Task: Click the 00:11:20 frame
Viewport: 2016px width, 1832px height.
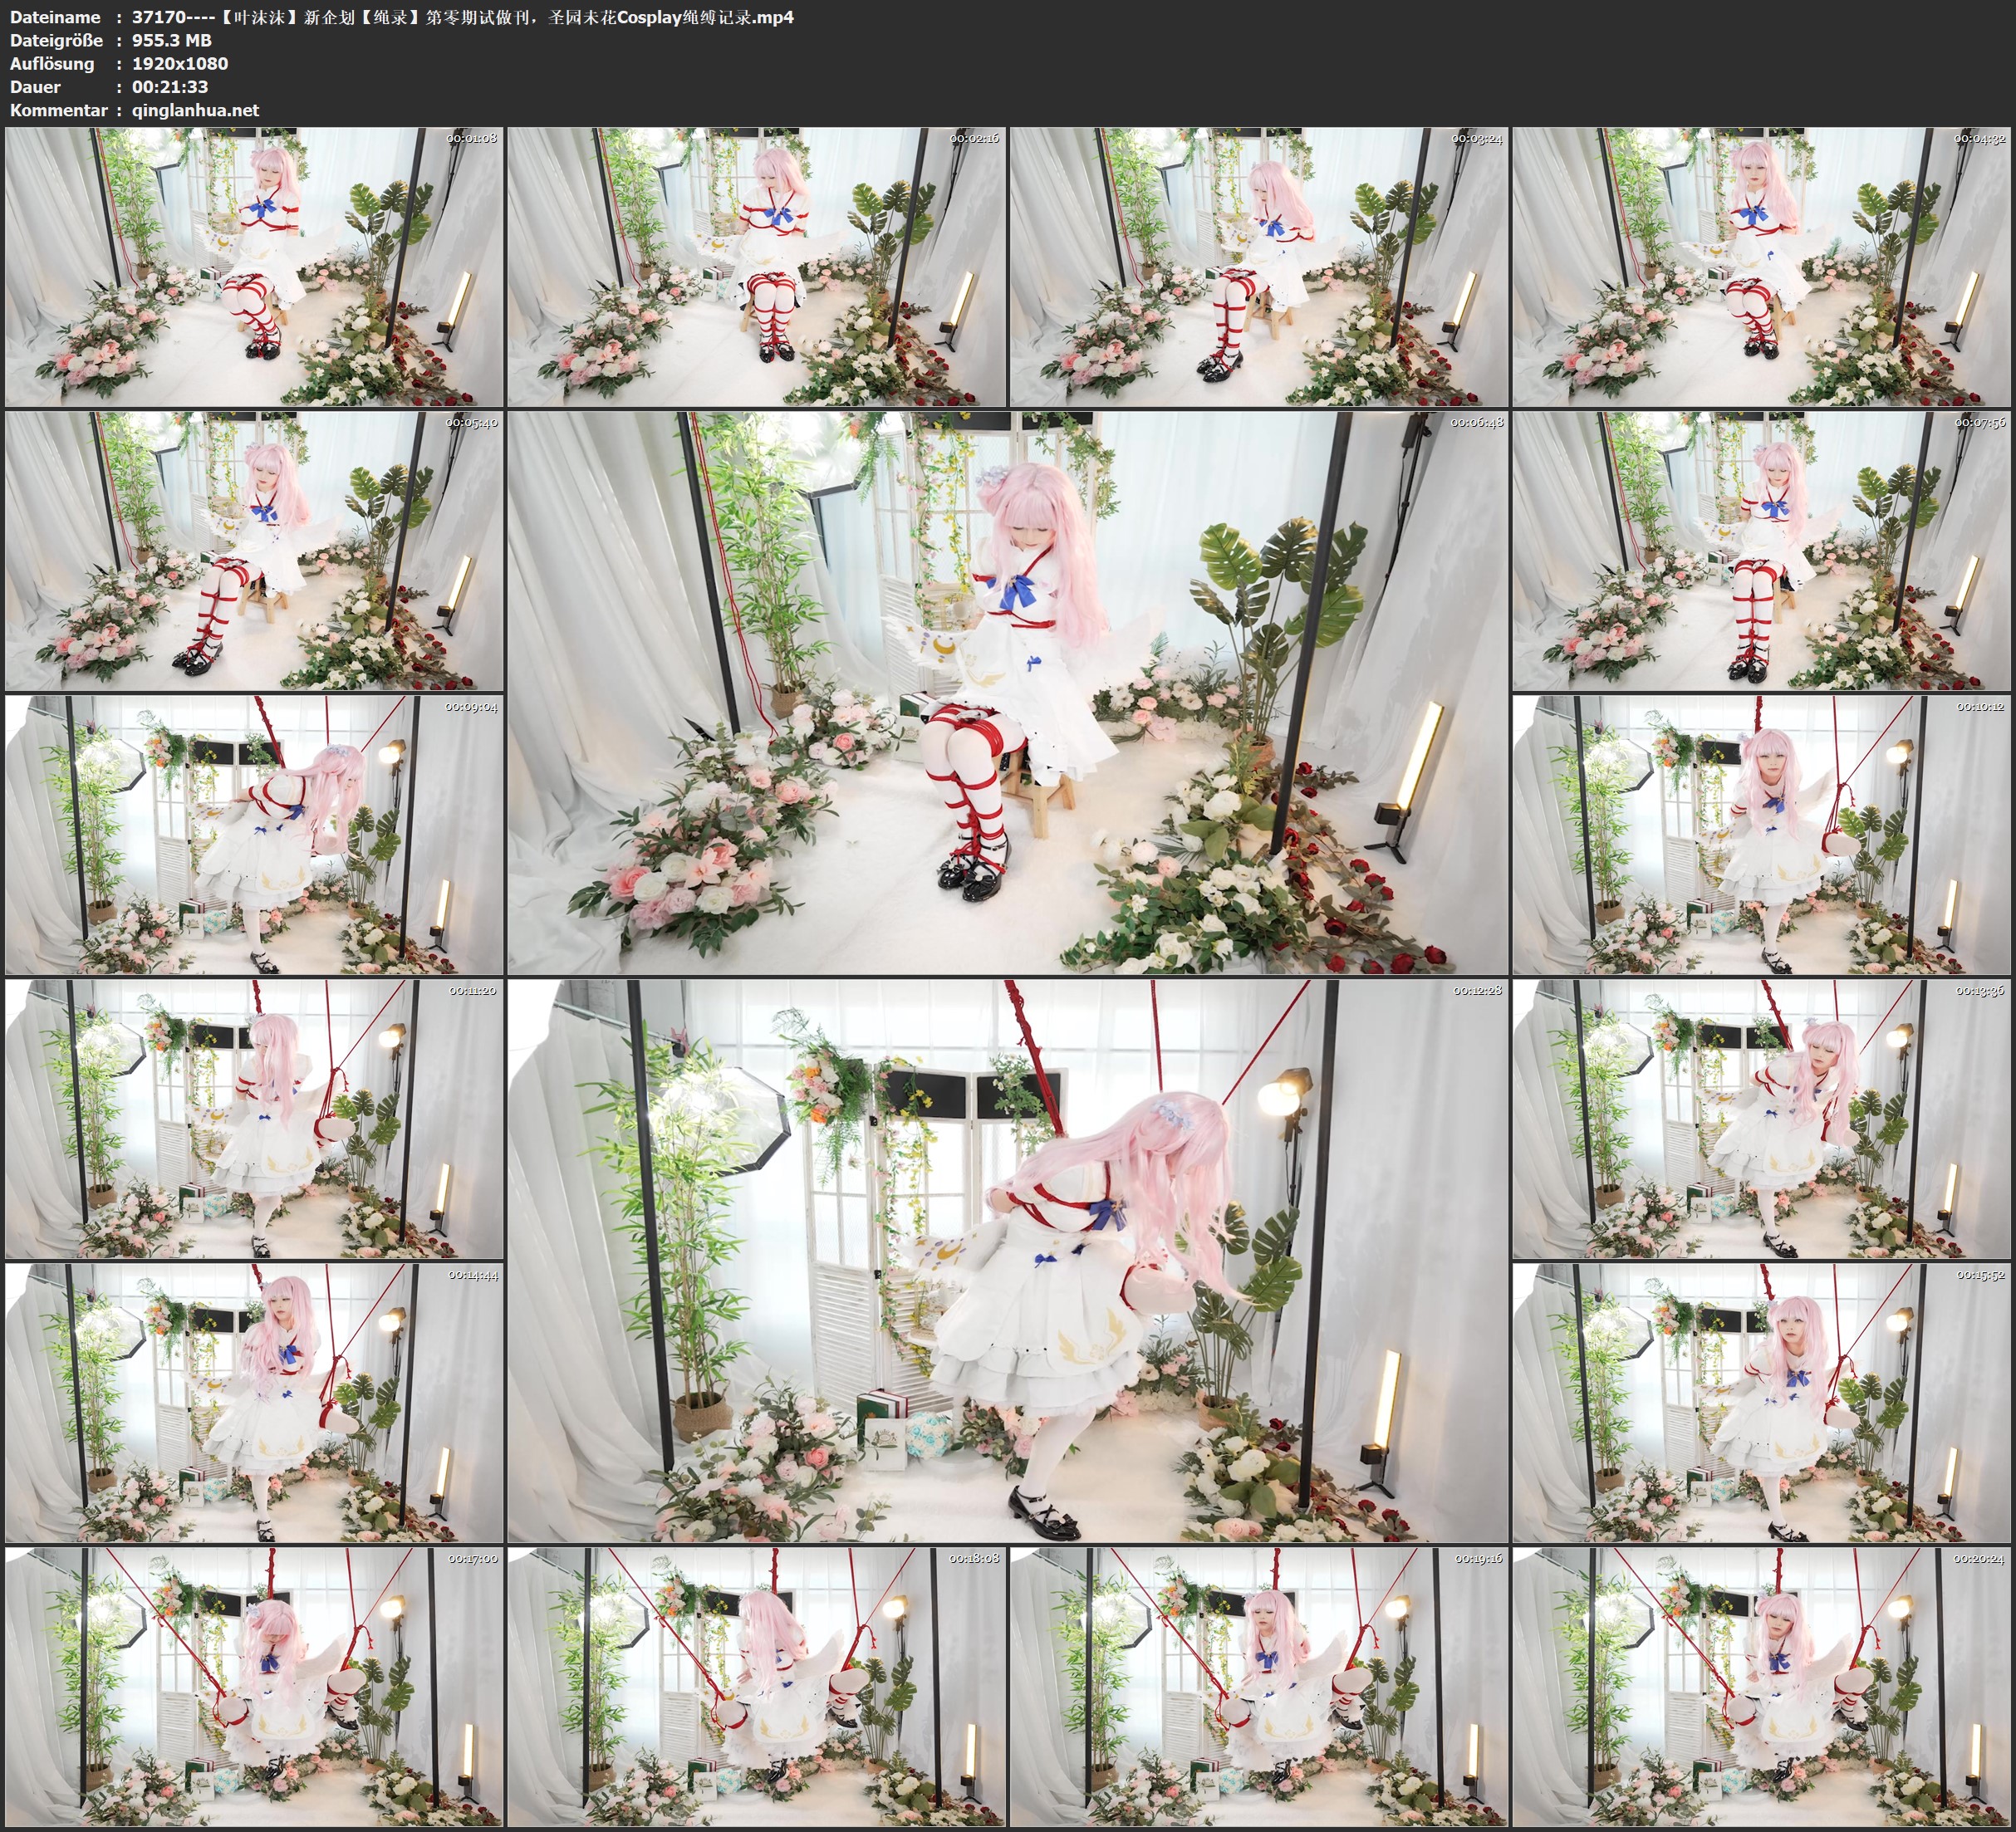Action: pyautogui.click(x=254, y=1118)
